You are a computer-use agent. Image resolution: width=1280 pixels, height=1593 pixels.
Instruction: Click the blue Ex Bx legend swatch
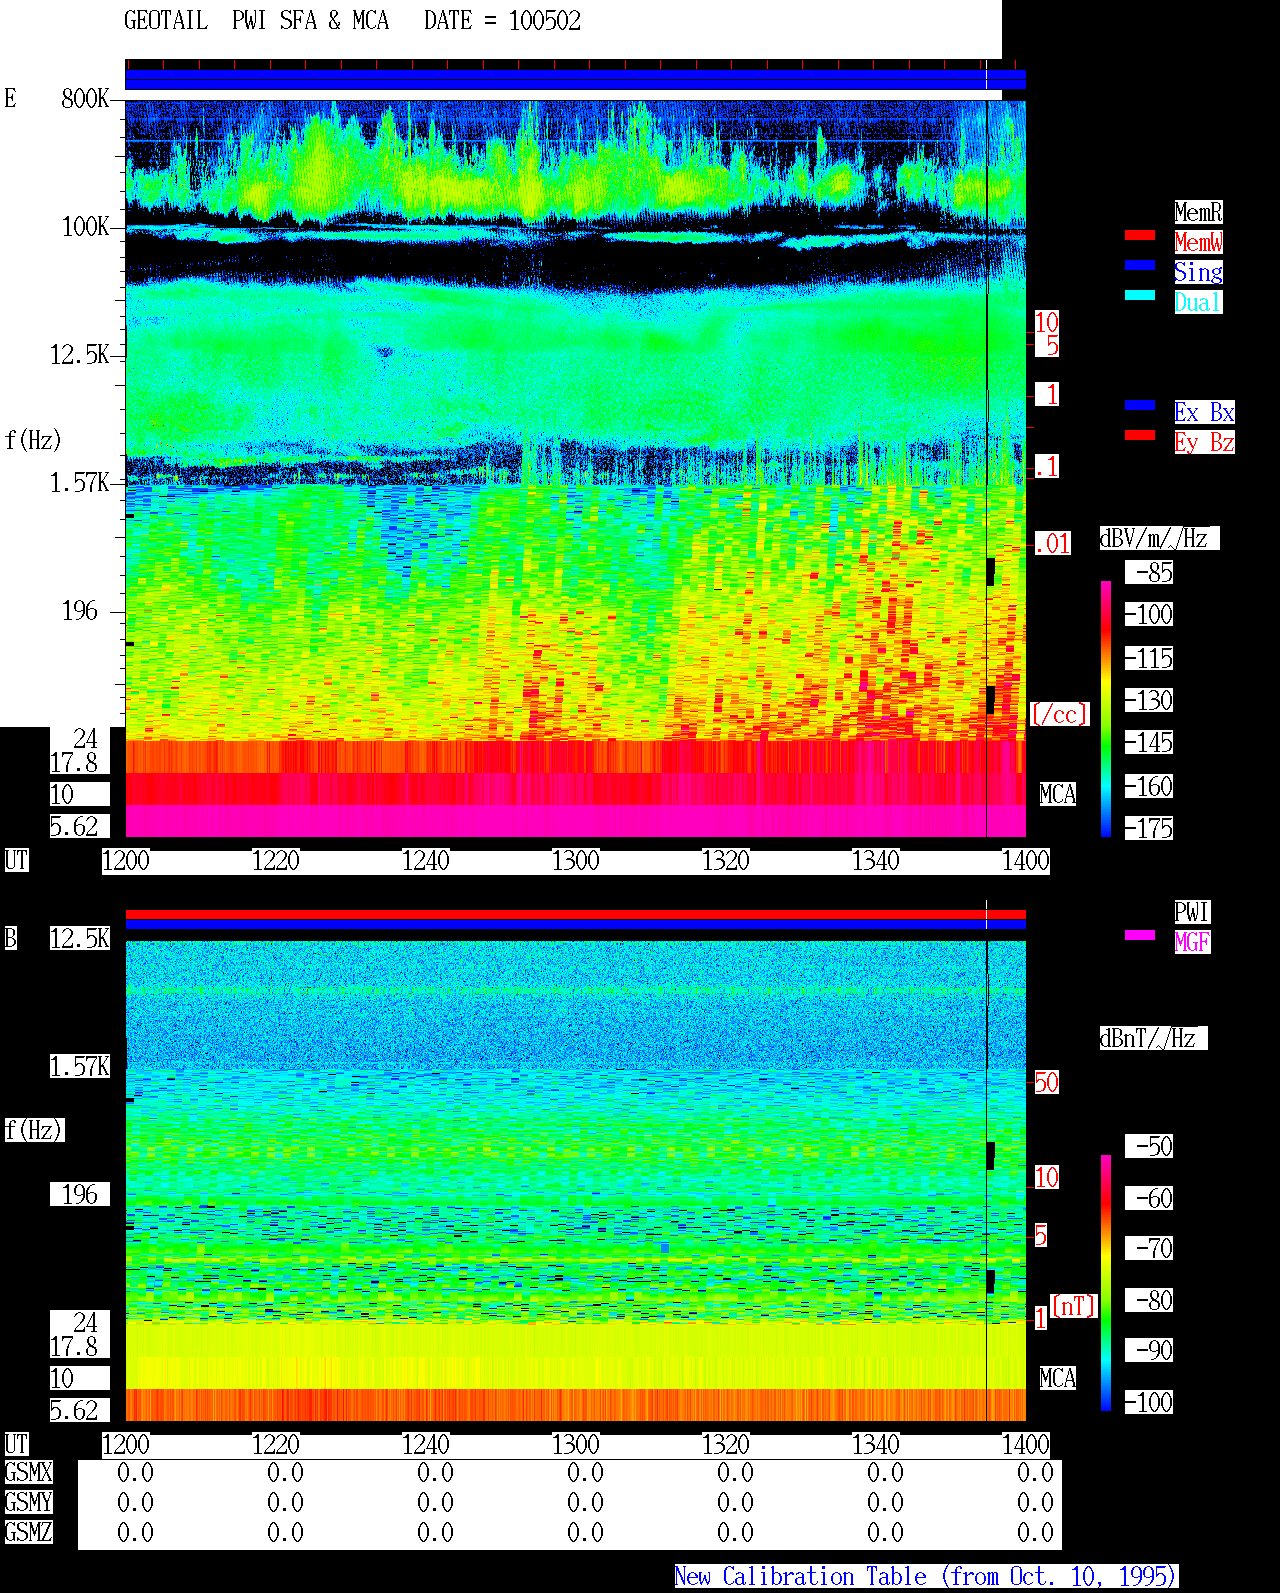pos(1140,405)
